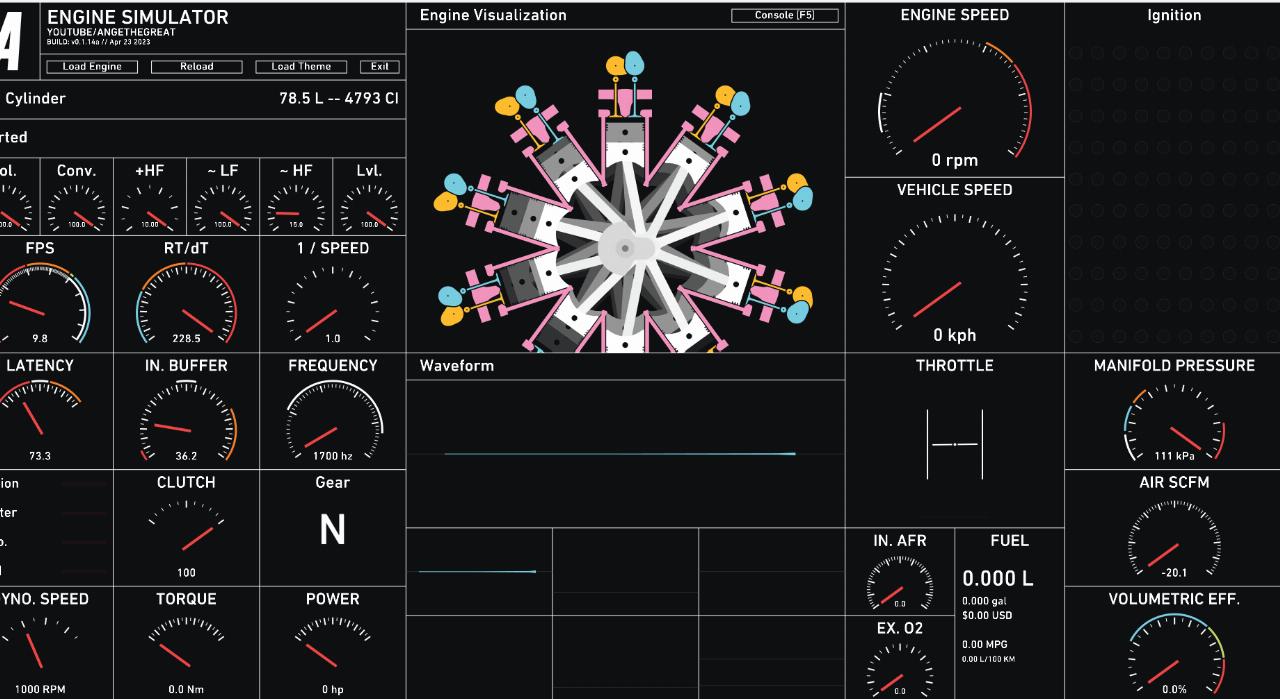Click the Power hp gauge
1280x699 pixels.
click(332, 650)
